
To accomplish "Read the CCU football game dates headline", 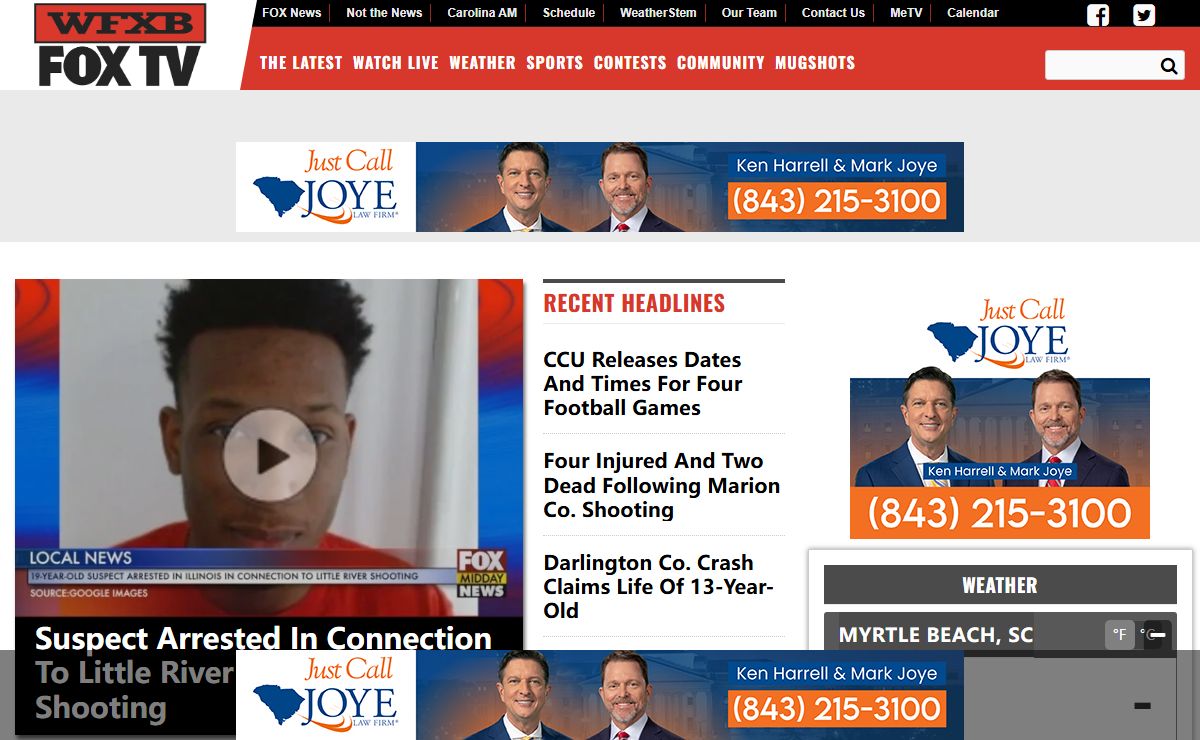I will pyautogui.click(x=643, y=384).
